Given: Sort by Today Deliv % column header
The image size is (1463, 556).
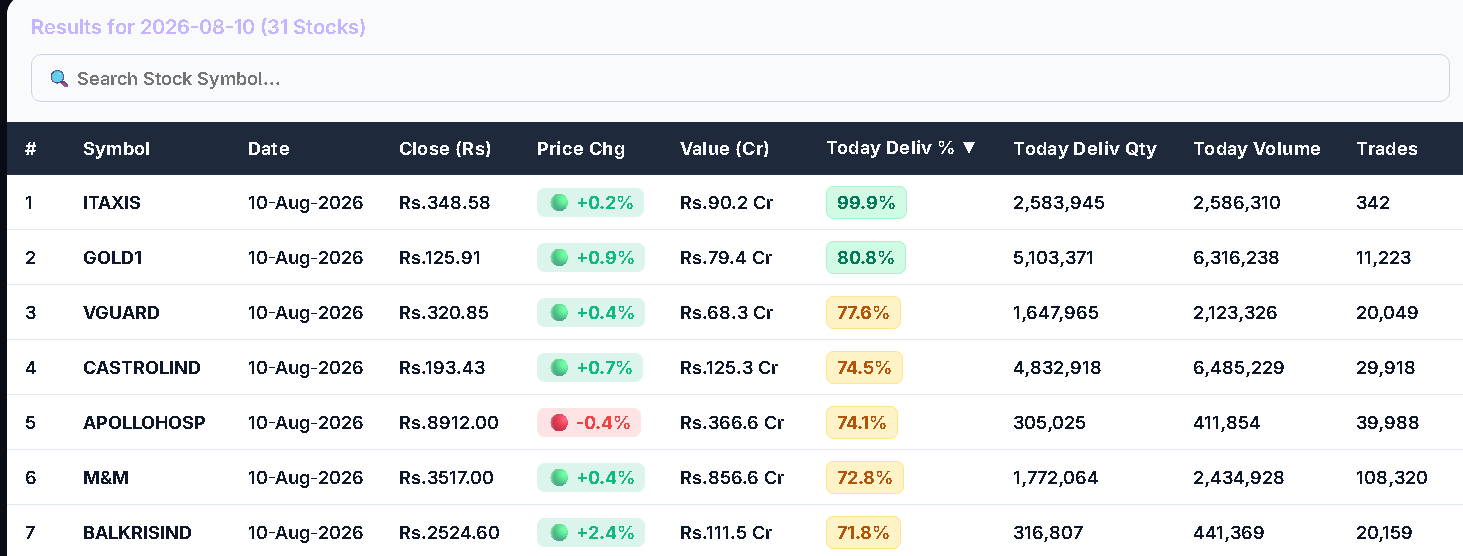Looking at the screenshot, I should (901, 148).
